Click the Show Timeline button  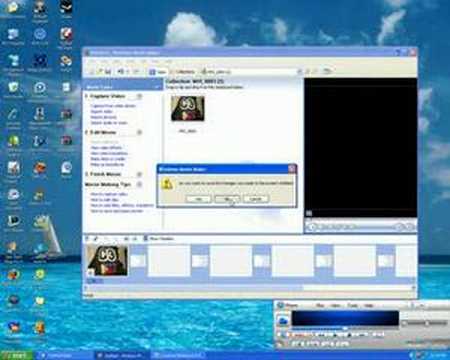tap(158, 239)
